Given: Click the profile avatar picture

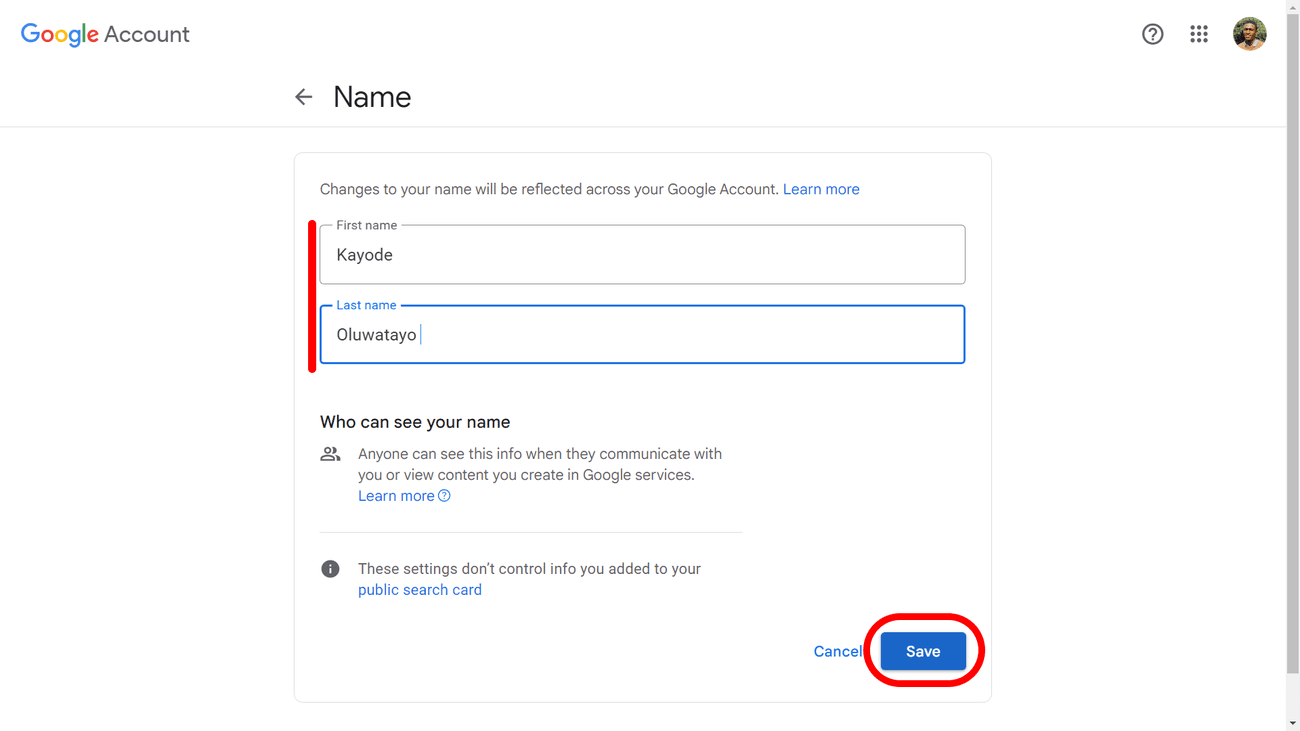Looking at the screenshot, I should (x=1249, y=34).
